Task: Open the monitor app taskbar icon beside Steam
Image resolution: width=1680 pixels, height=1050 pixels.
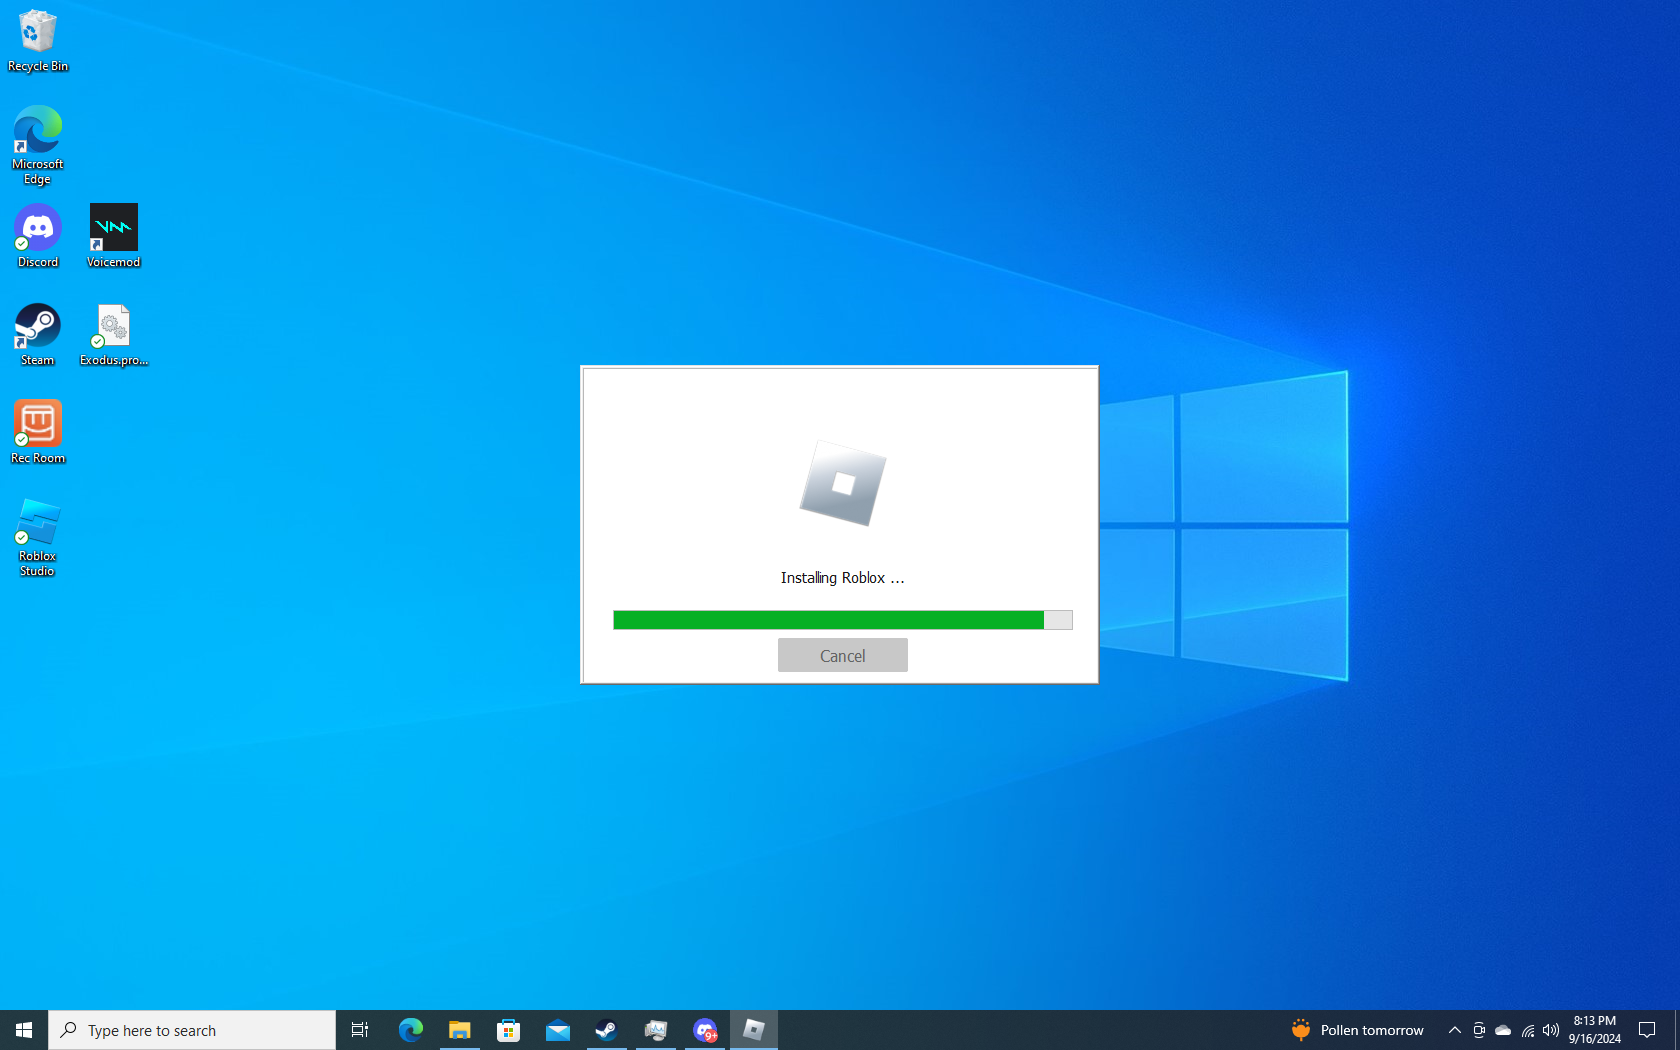Action: tap(656, 1030)
